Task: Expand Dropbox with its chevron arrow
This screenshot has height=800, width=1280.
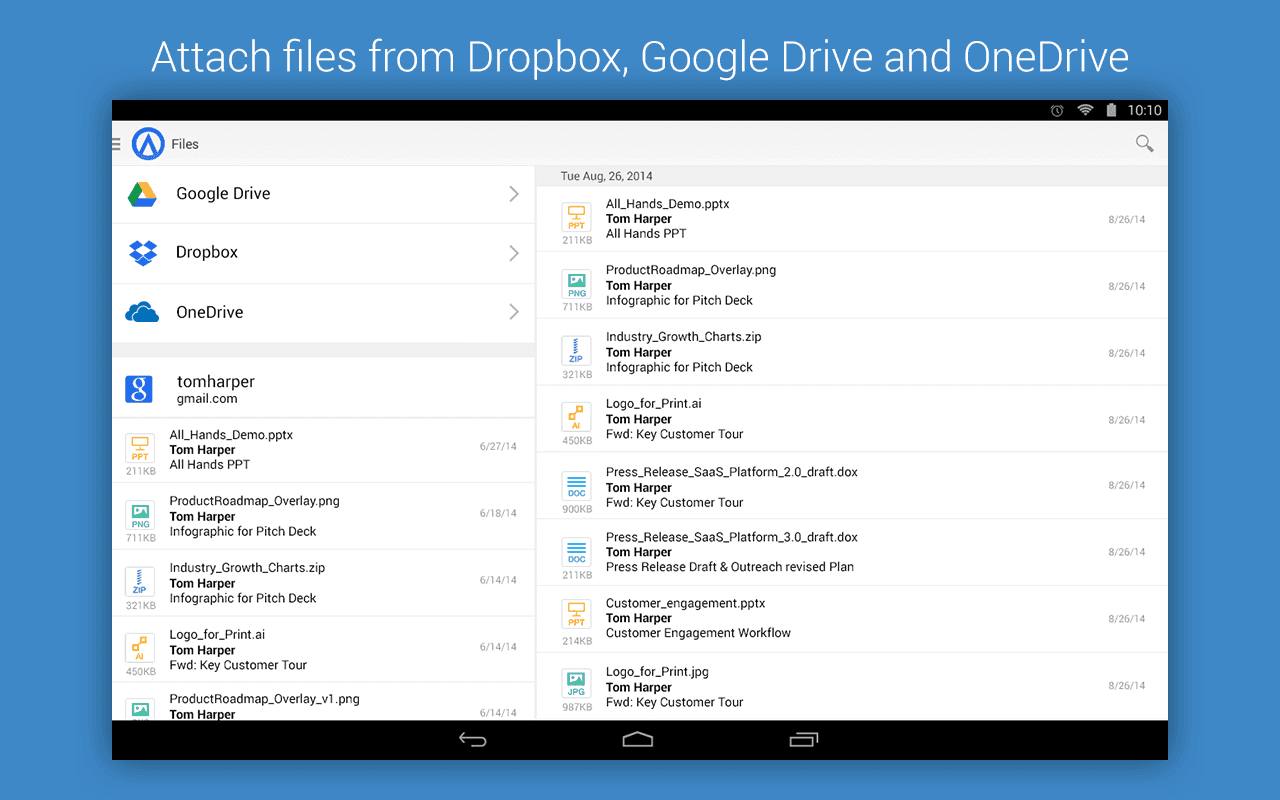Action: pyautogui.click(x=514, y=253)
